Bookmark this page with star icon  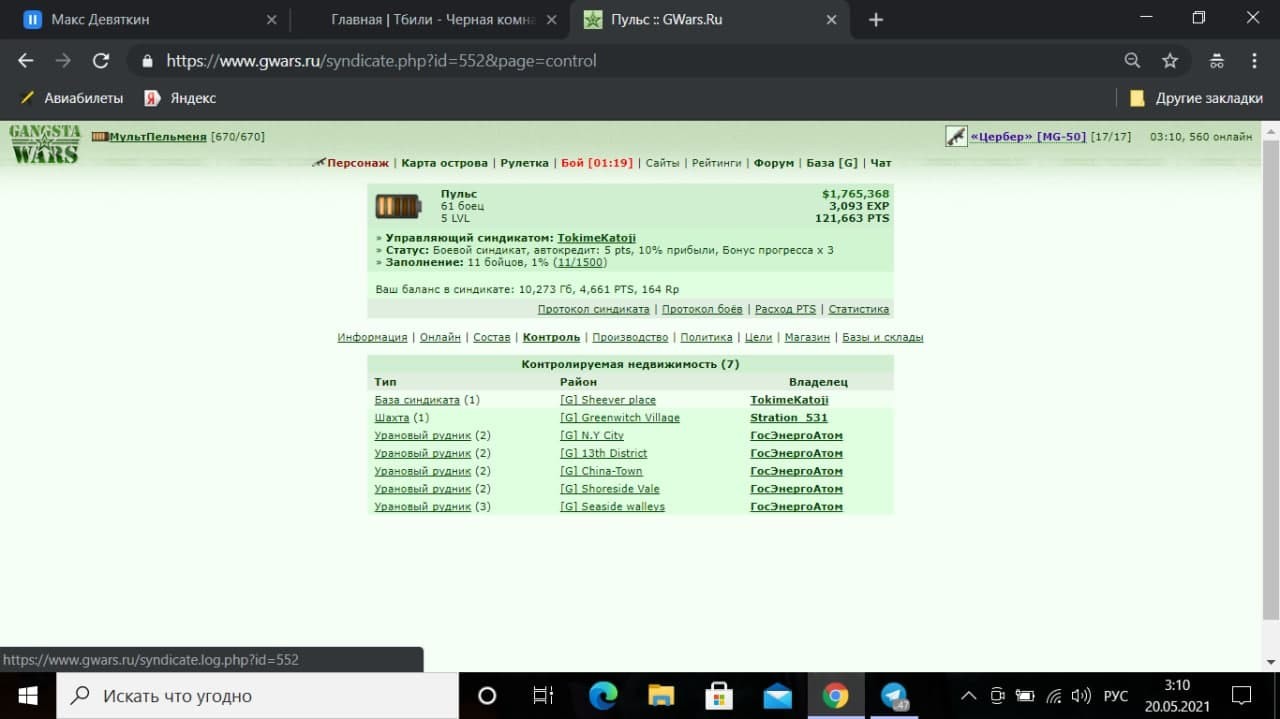point(1170,61)
